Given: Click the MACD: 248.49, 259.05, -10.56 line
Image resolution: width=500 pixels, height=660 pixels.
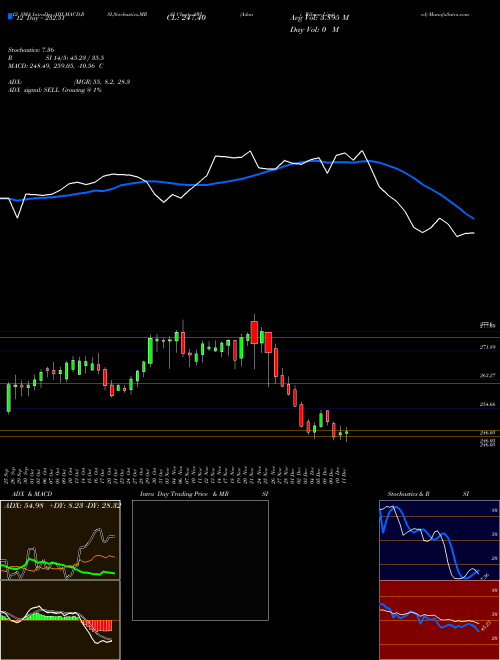Looking at the screenshot, I should click(x=56, y=66).
